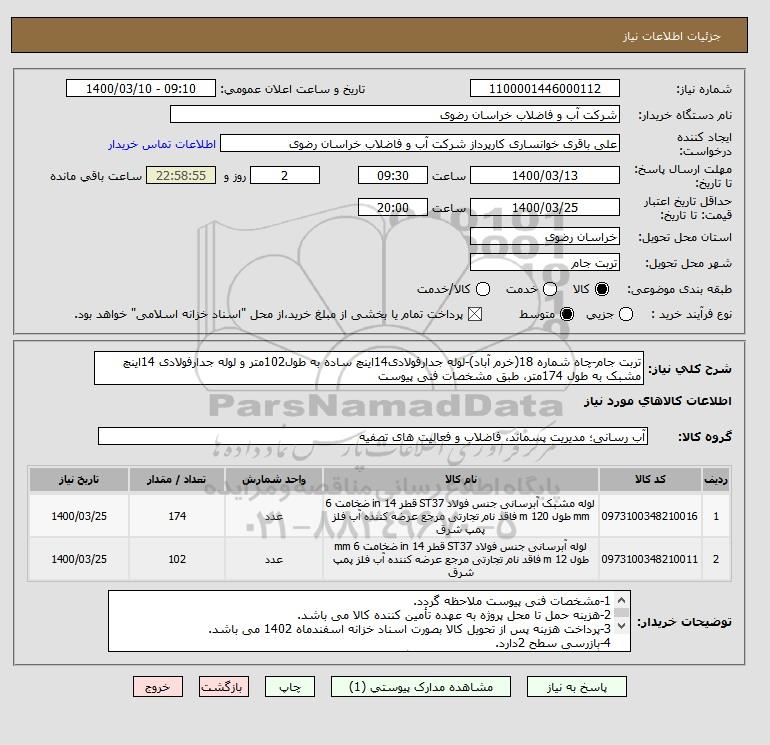Click quantity cell 102
Image resolution: width=770 pixels, height=745 pixels.
tap(177, 559)
